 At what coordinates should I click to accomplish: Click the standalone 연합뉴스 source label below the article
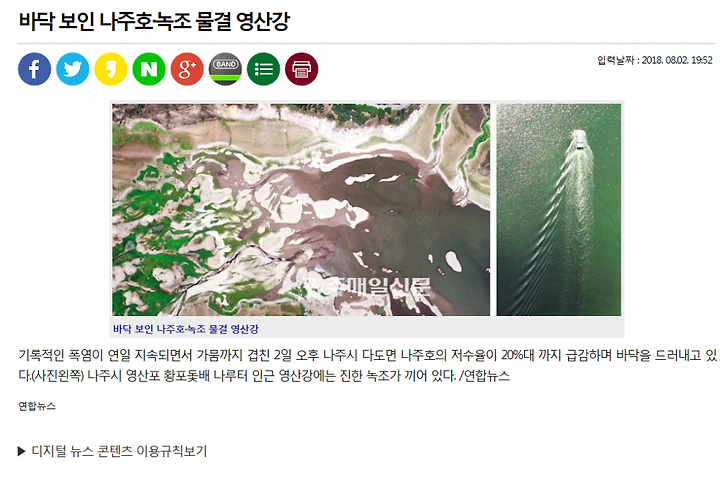point(37,406)
